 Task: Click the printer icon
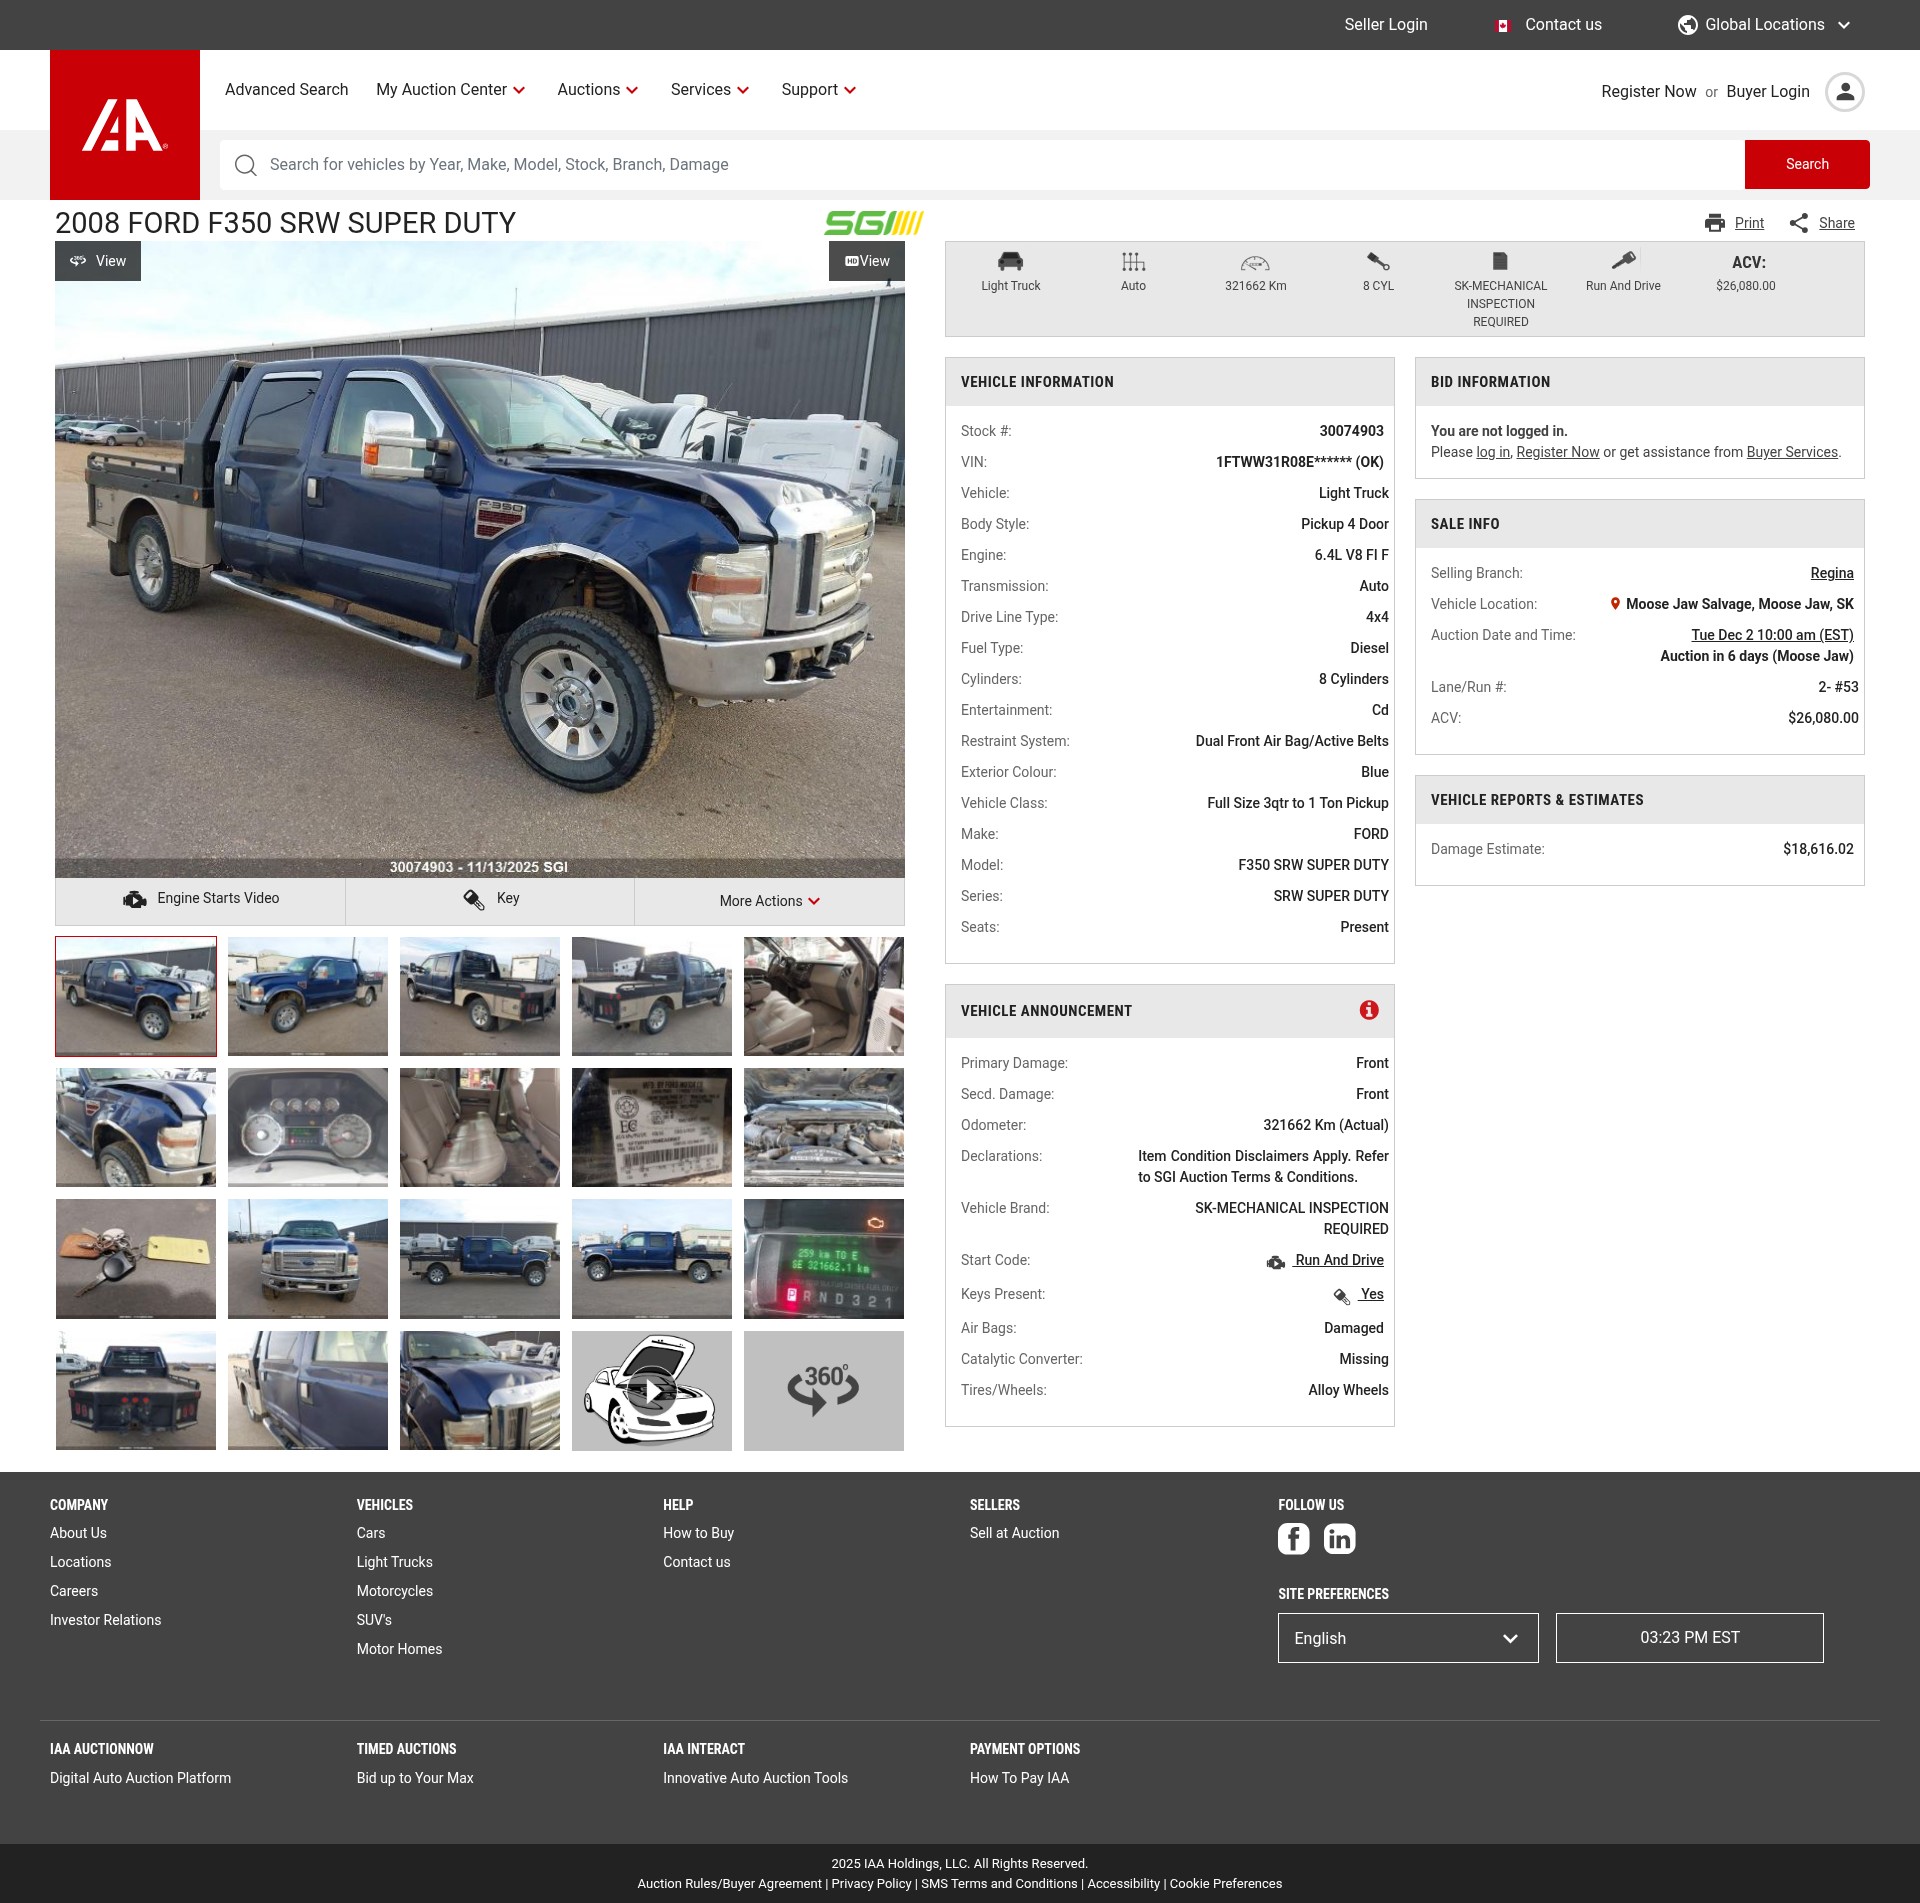[x=1715, y=223]
